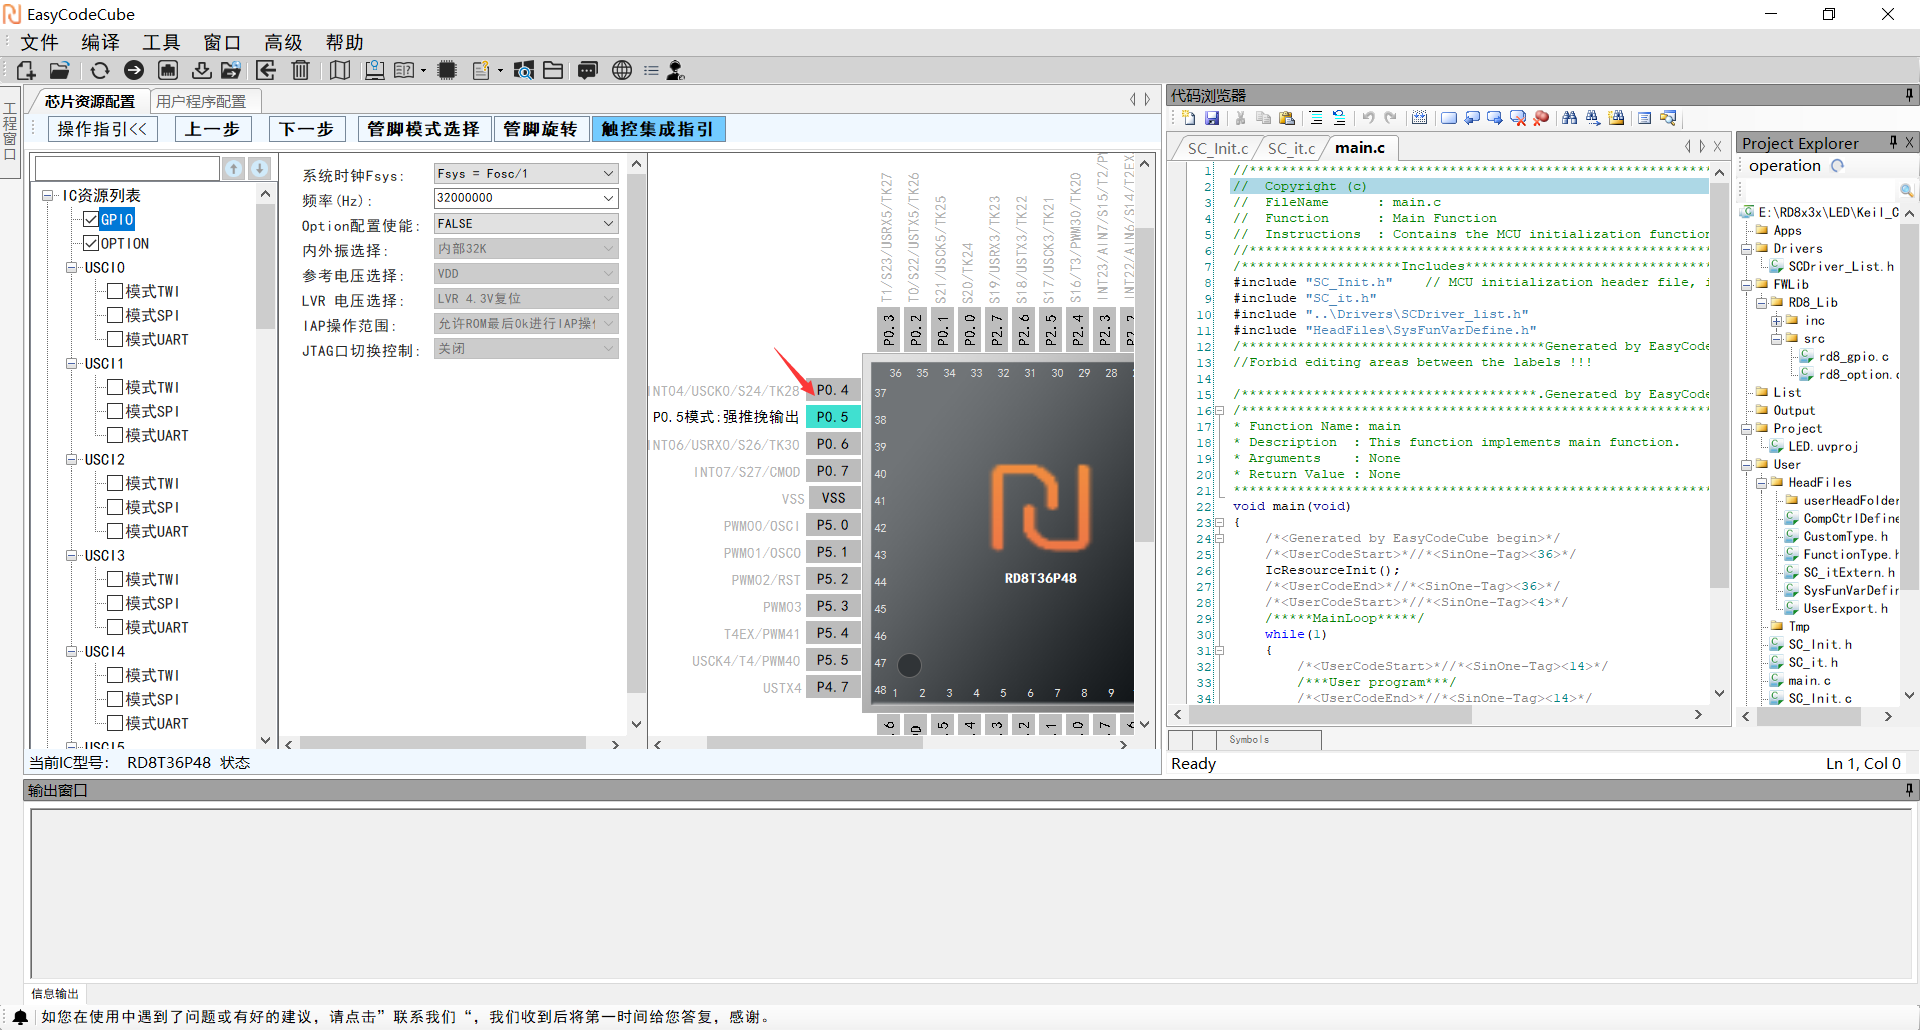Click the save floppy disk icon in code browser
Image resolution: width=1920 pixels, height=1030 pixels.
[1212, 118]
